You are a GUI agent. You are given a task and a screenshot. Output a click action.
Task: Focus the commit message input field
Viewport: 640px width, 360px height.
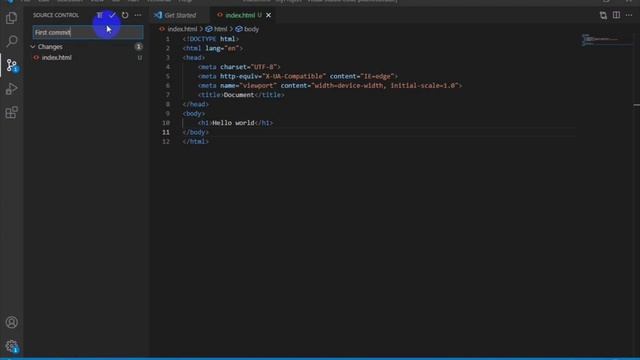point(88,32)
